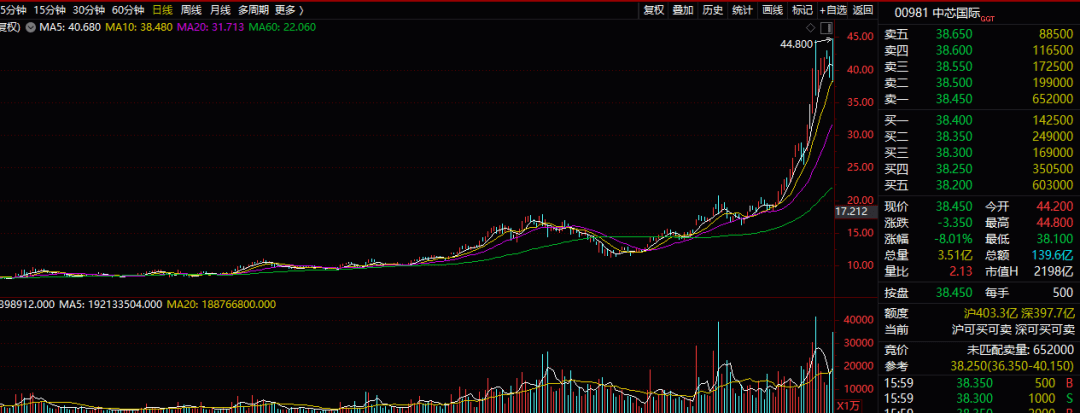Expand the round arrow before MA5
The image size is (1080, 413).
(30, 27)
